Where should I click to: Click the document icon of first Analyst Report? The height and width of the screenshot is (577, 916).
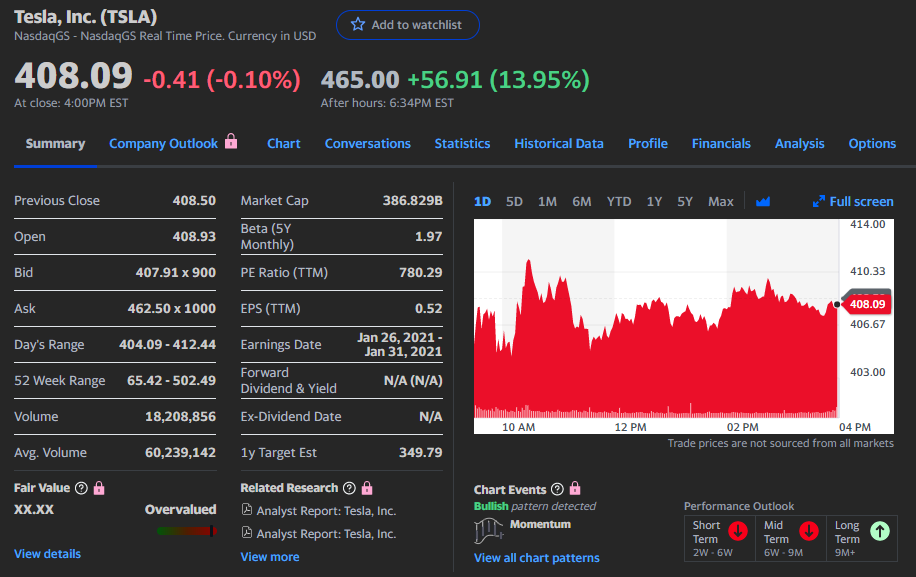(x=247, y=510)
